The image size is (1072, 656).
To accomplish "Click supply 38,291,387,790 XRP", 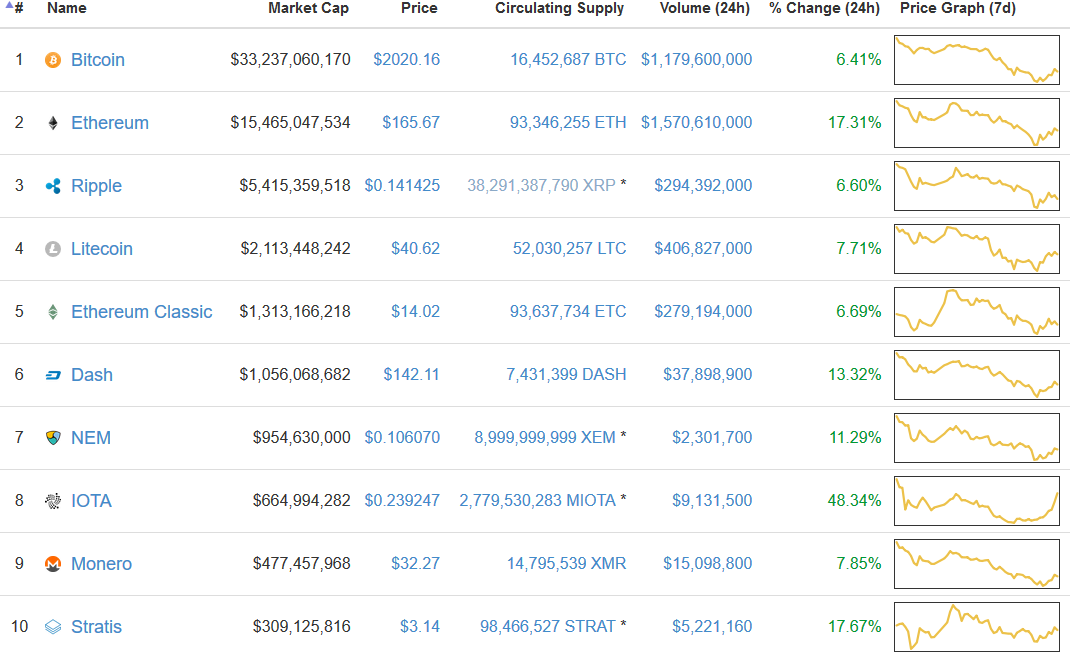I will [x=541, y=185].
